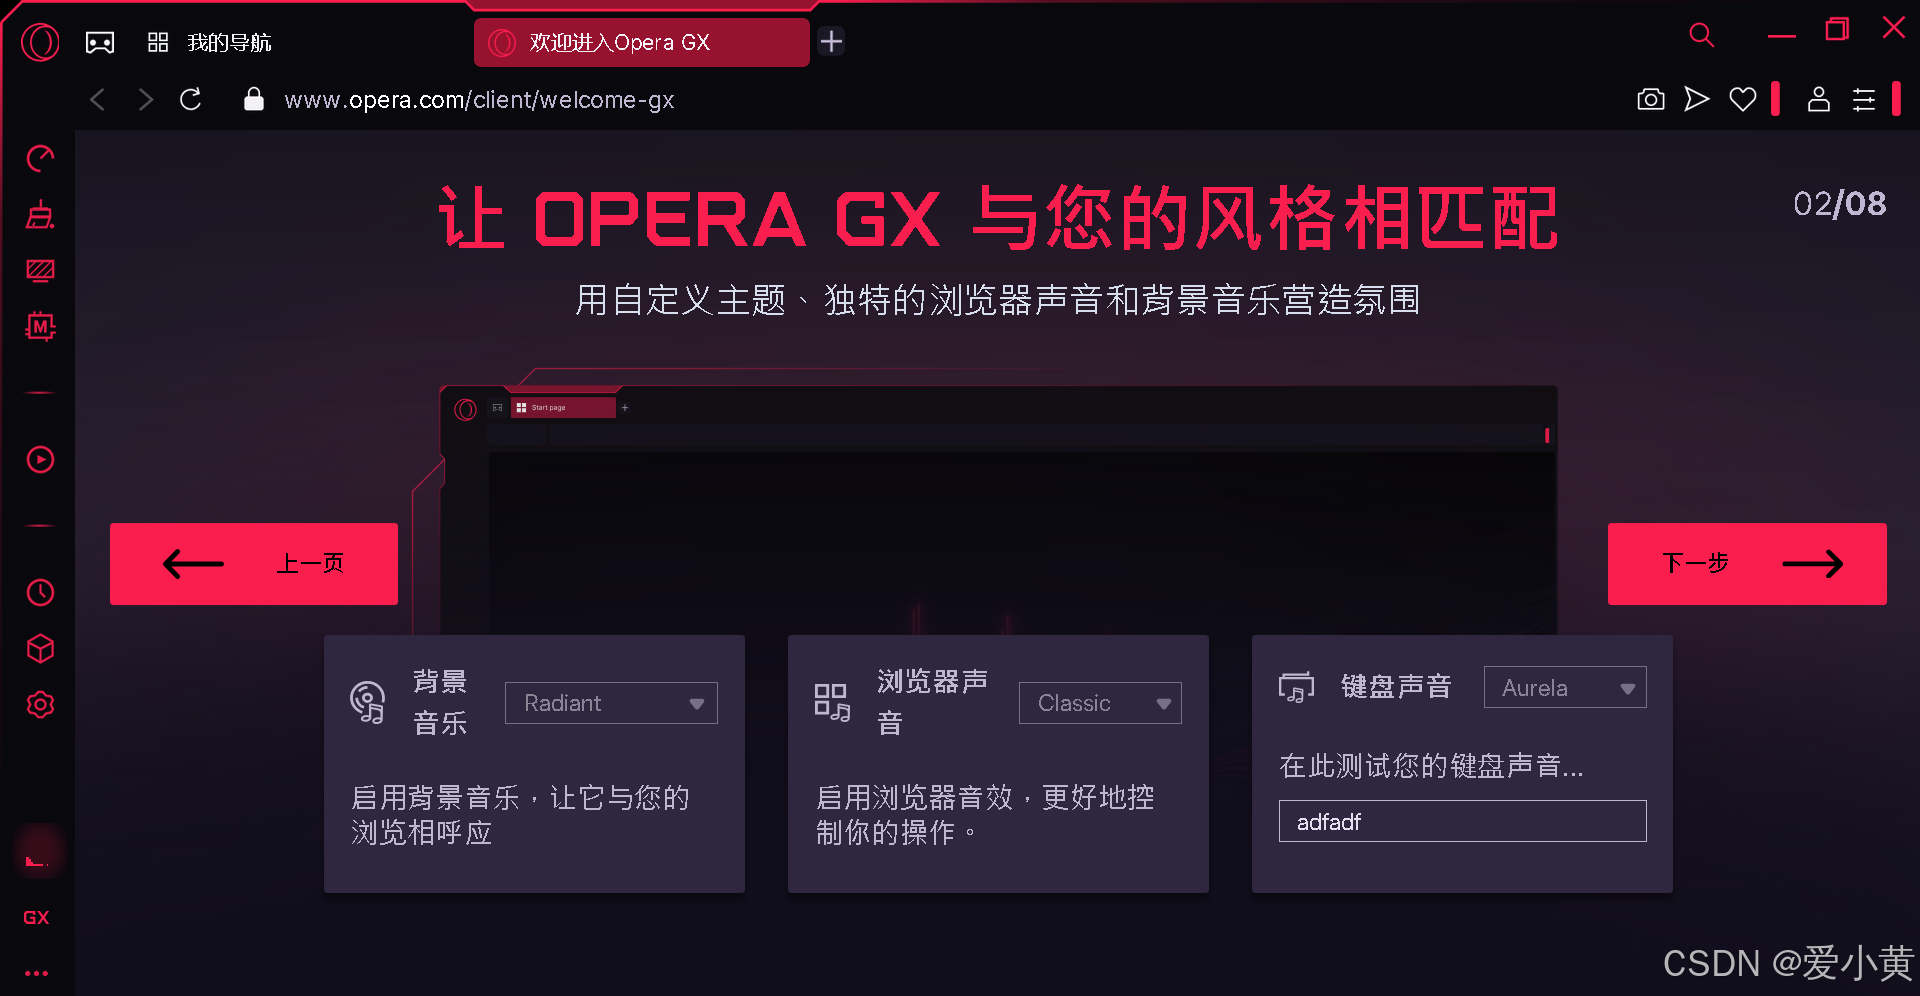Open Extensions cube icon in sidebar
Image resolution: width=1920 pixels, height=996 pixels.
[40, 648]
